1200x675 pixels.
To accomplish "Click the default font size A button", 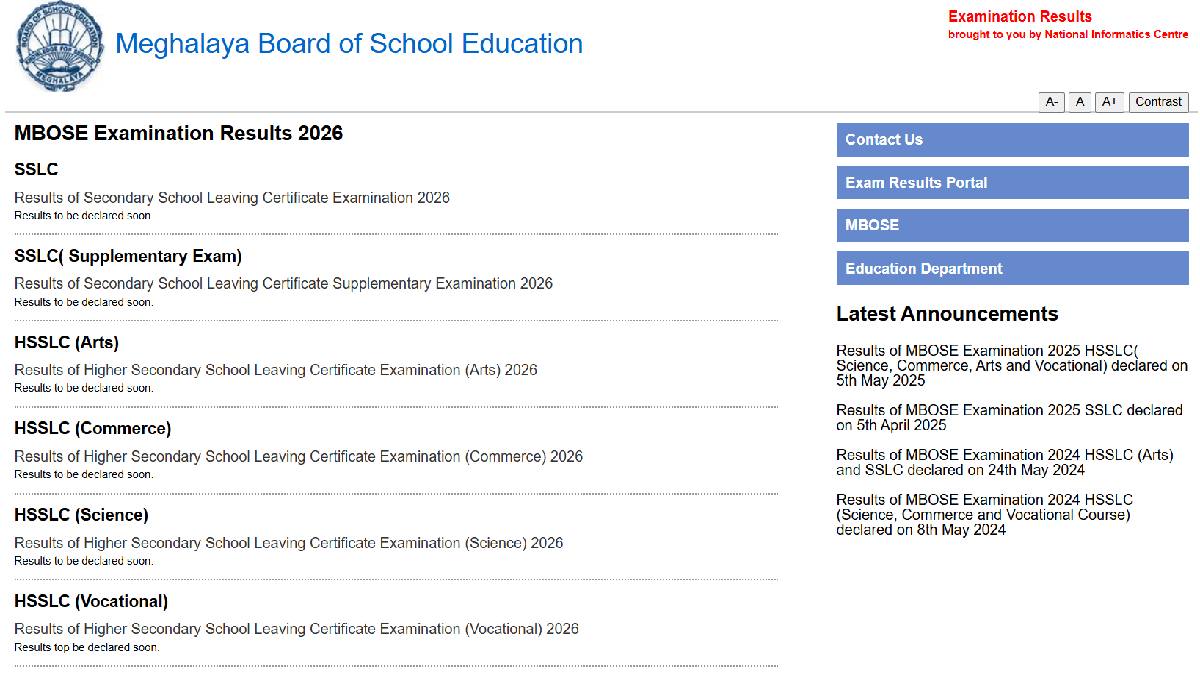I will pyautogui.click(x=1080, y=101).
